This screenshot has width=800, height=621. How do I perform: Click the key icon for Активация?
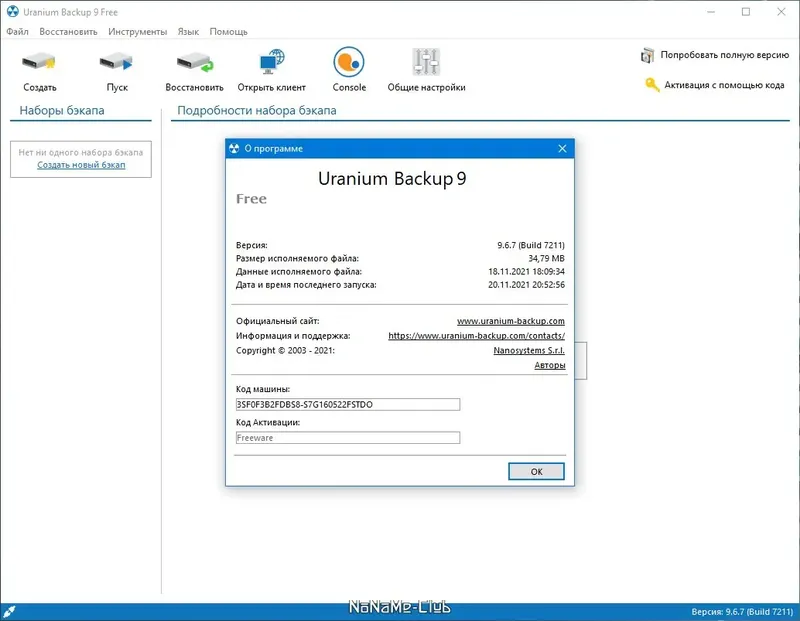pos(652,85)
